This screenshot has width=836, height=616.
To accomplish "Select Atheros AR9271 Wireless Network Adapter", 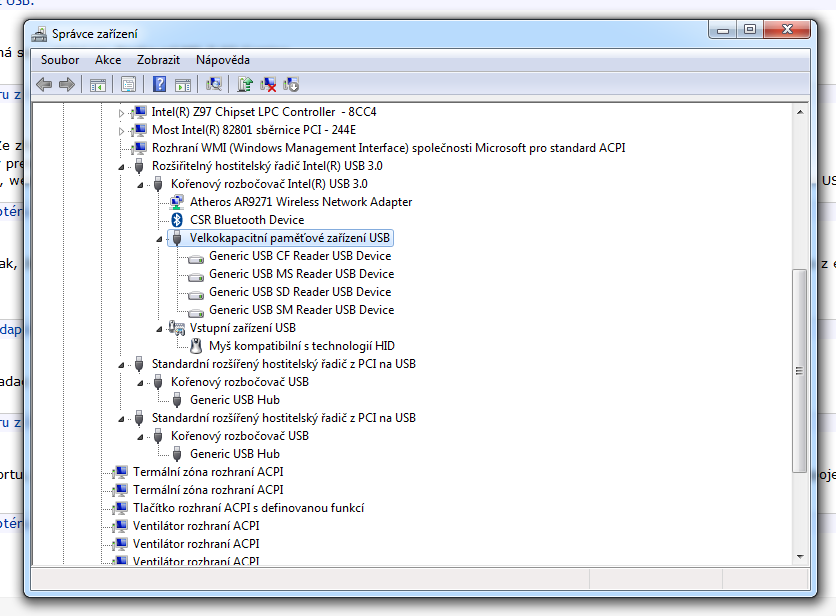I will [300, 202].
